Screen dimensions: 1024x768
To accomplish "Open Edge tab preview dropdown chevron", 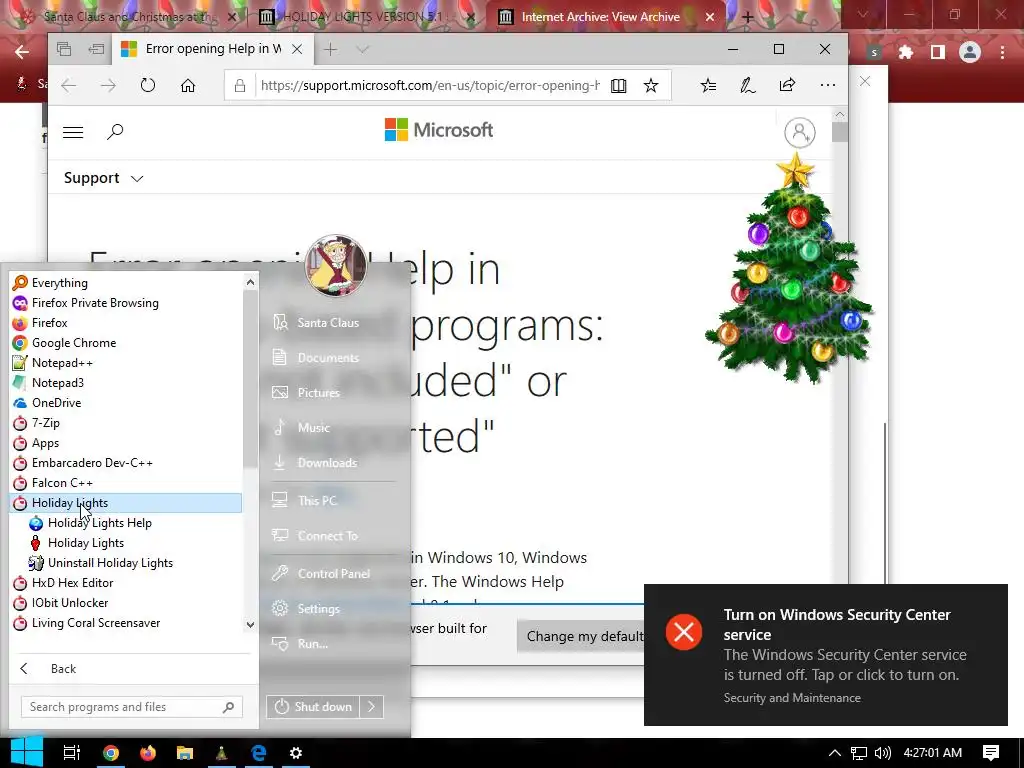I will [x=363, y=50].
